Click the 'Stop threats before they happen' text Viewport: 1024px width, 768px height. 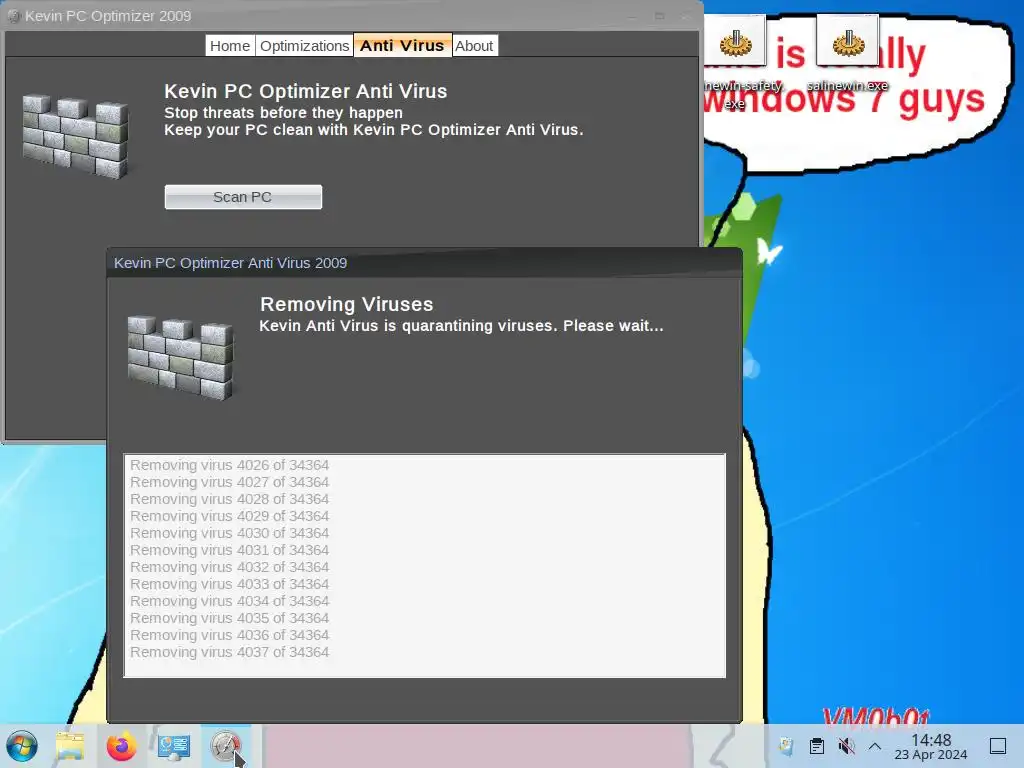pyautogui.click(x=283, y=113)
